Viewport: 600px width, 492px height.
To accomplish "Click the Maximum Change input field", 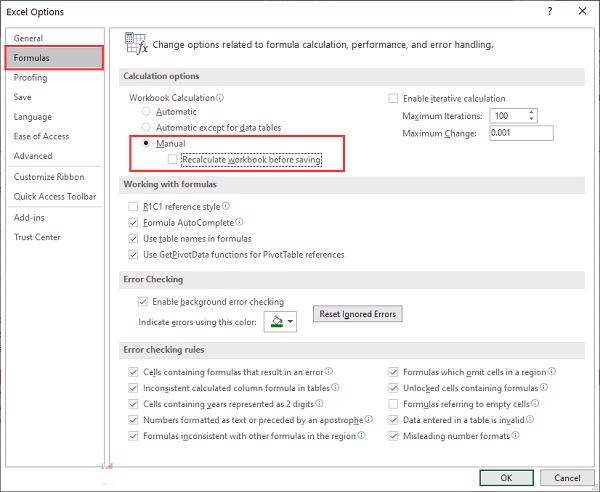I will click(521, 133).
